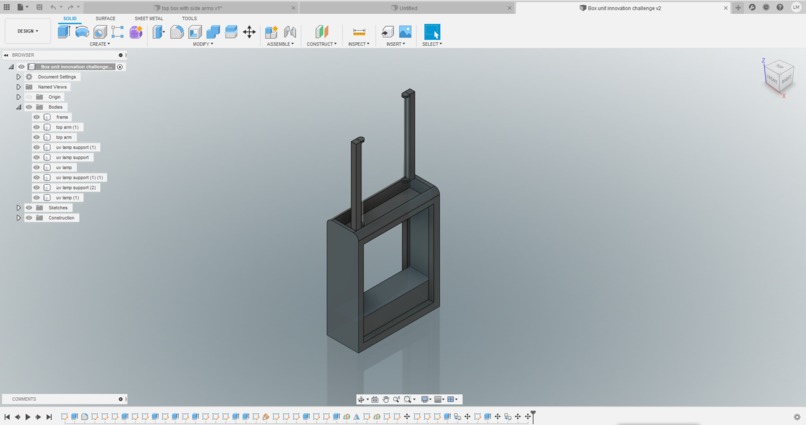Activate the Select tool icon
Viewport: 806px width, 425px height.
tap(432, 32)
